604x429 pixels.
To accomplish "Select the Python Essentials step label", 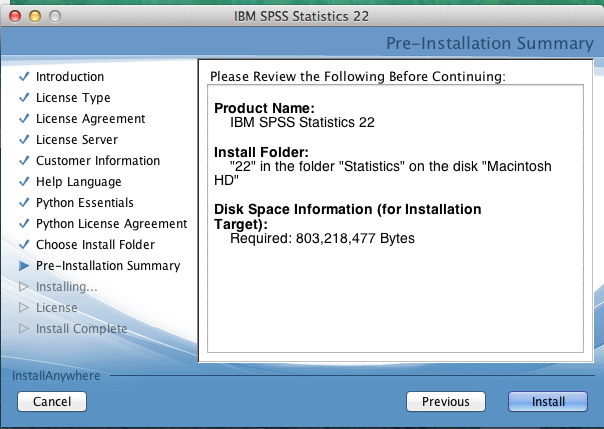I will (x=85, y=203).
